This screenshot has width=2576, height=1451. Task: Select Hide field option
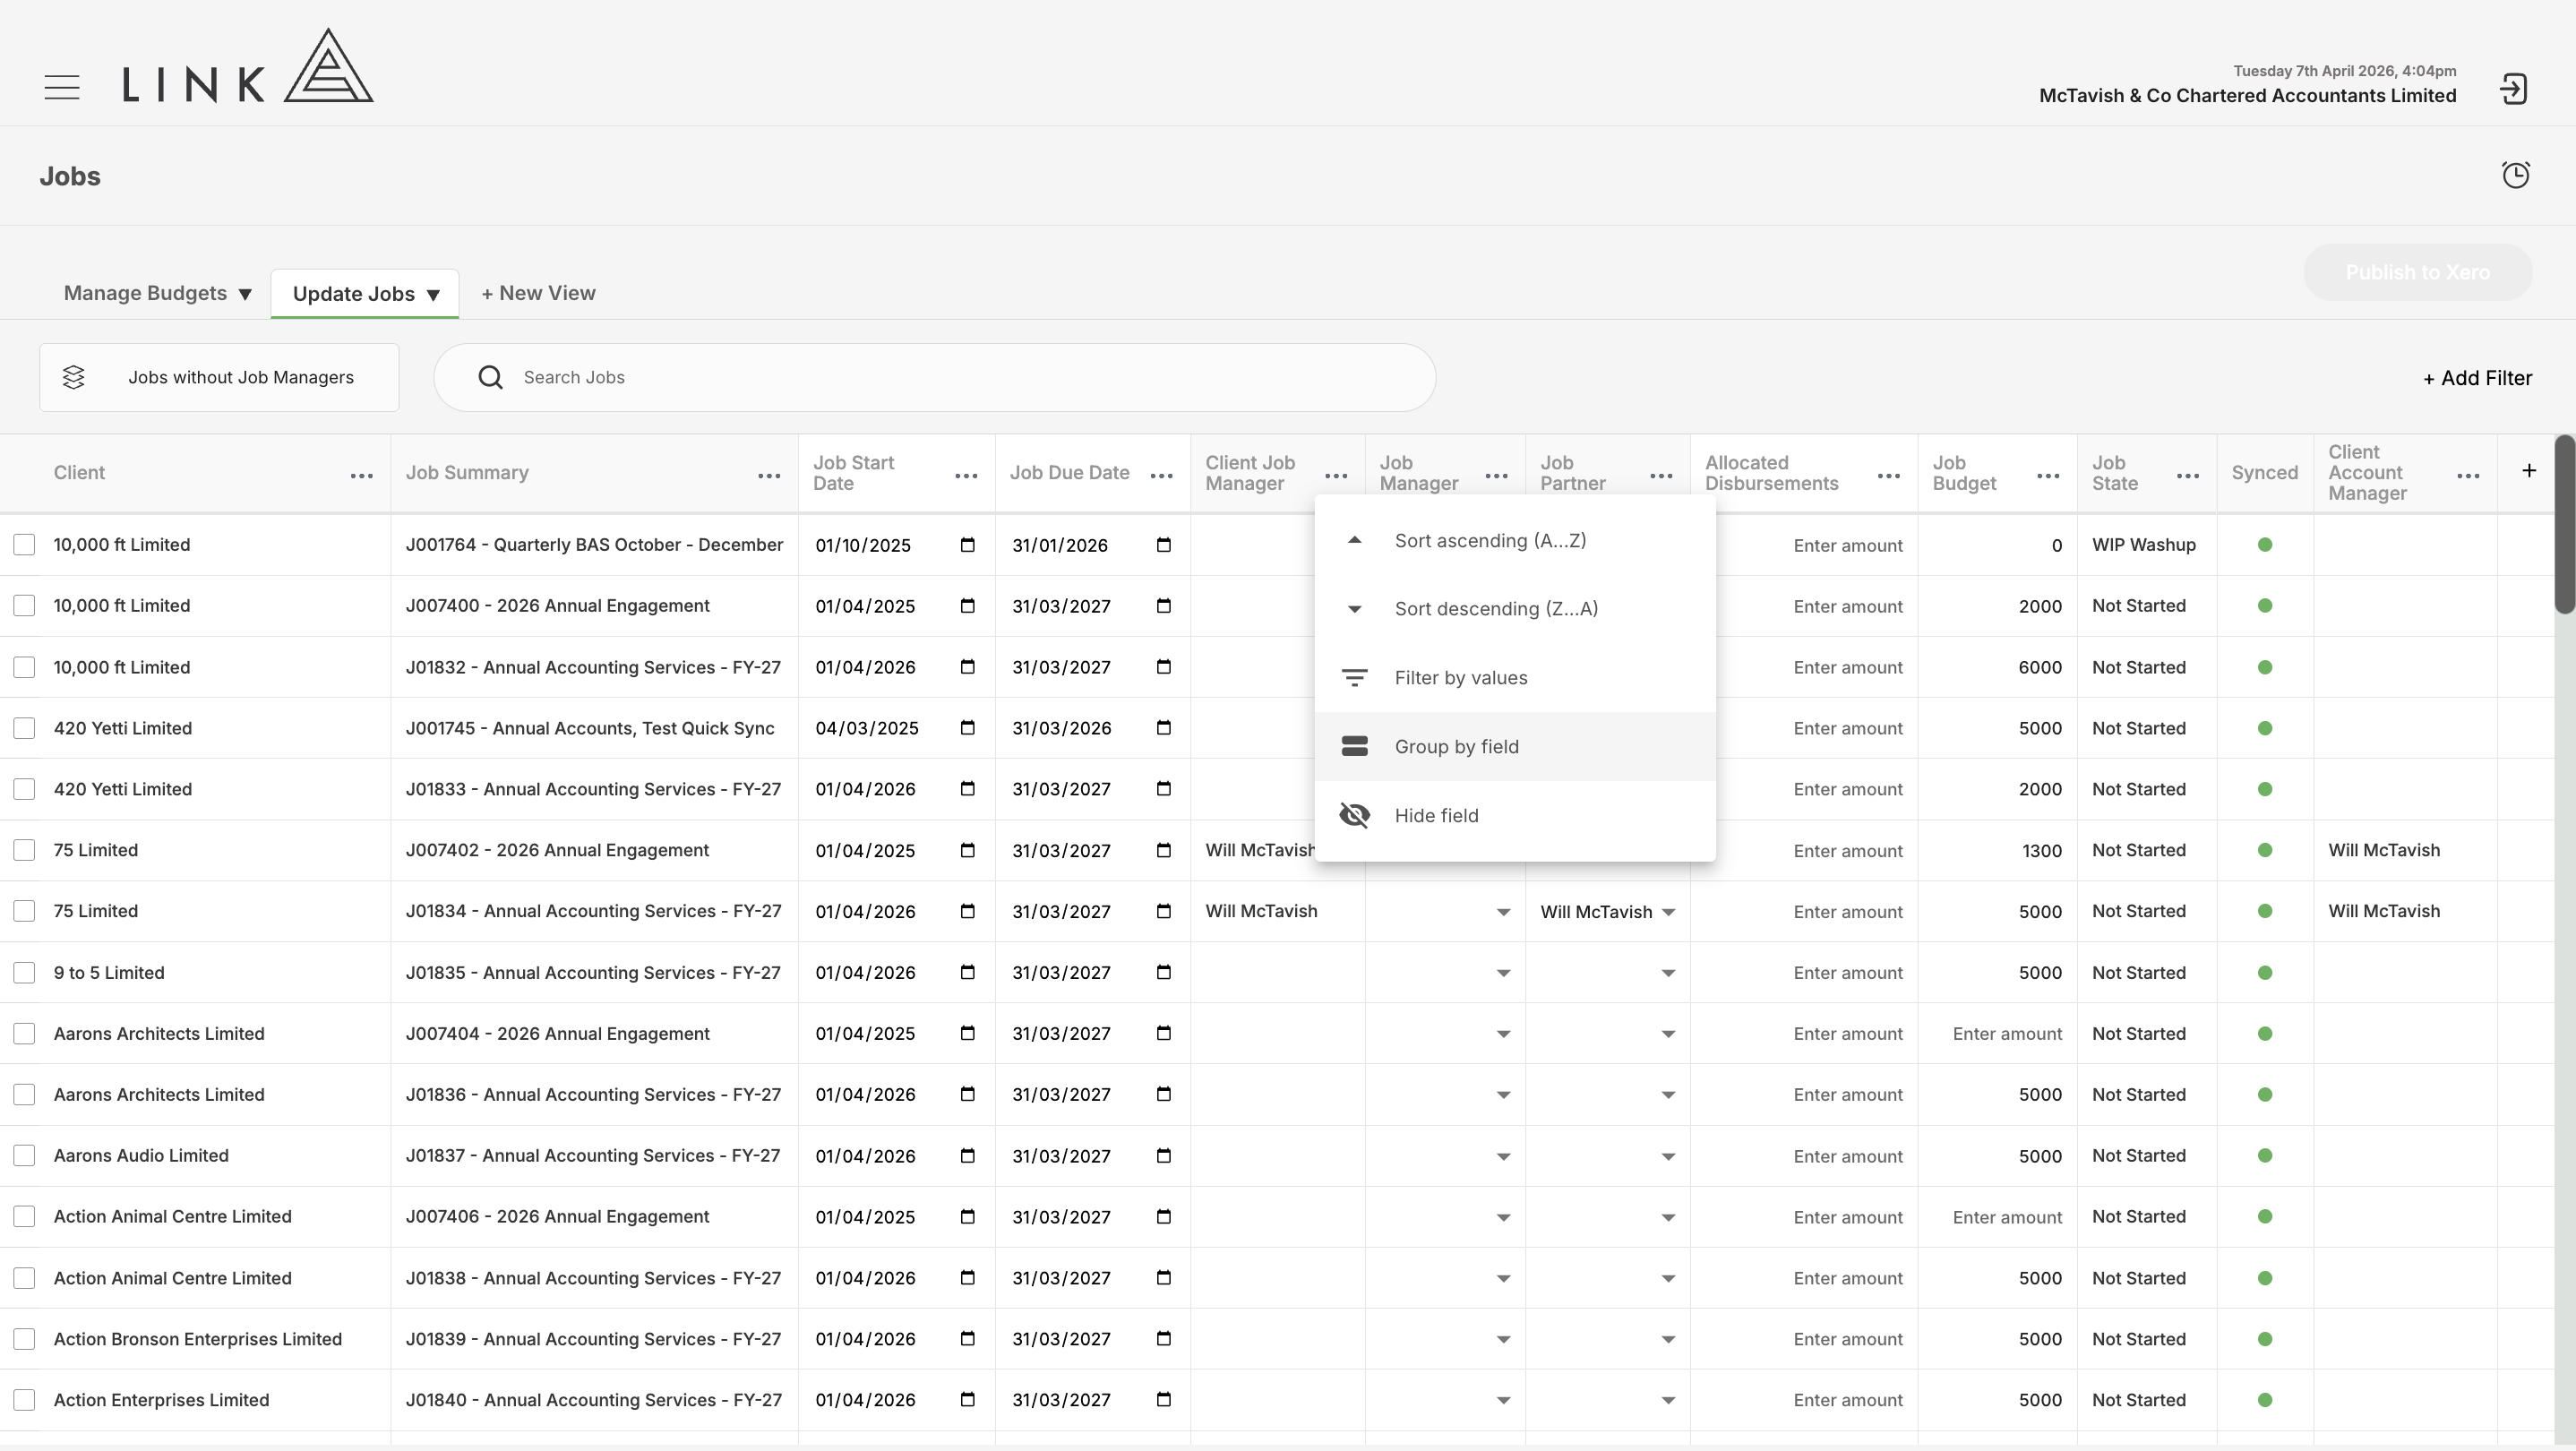1515,816
